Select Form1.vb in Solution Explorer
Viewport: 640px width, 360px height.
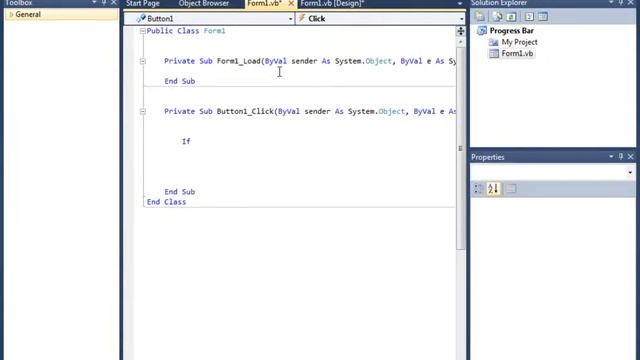(x=517, y=53)
